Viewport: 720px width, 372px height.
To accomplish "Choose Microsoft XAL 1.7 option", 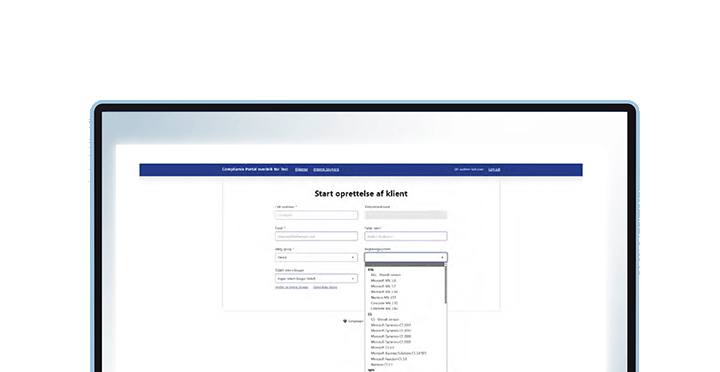I will coord(383,286).
